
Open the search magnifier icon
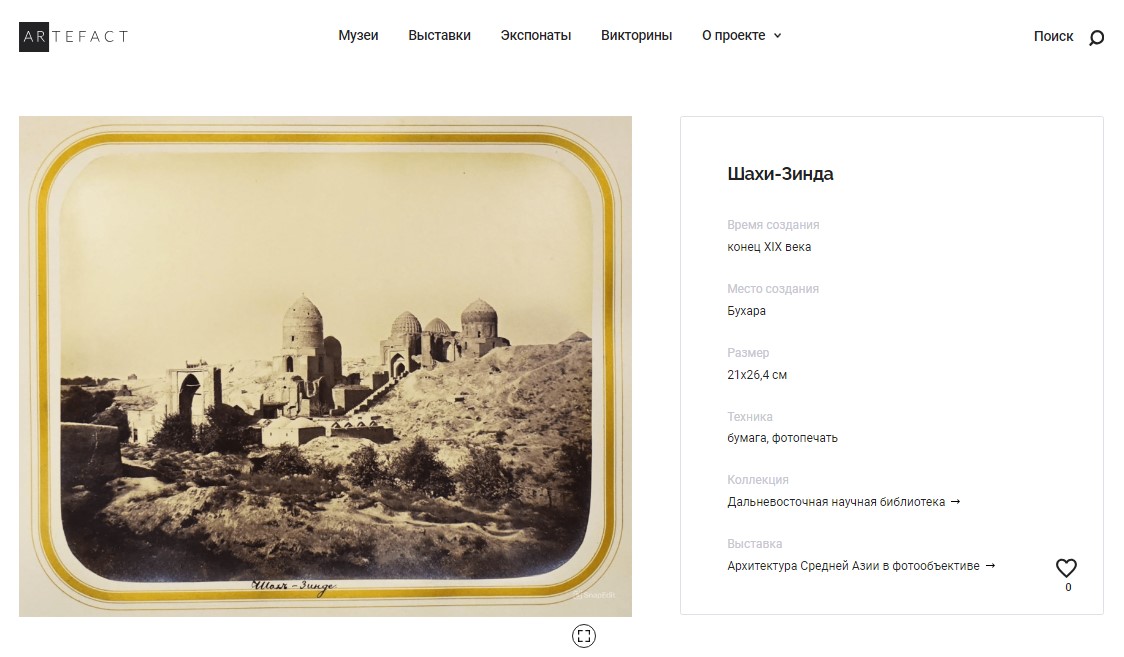[x=1096, y=37]
